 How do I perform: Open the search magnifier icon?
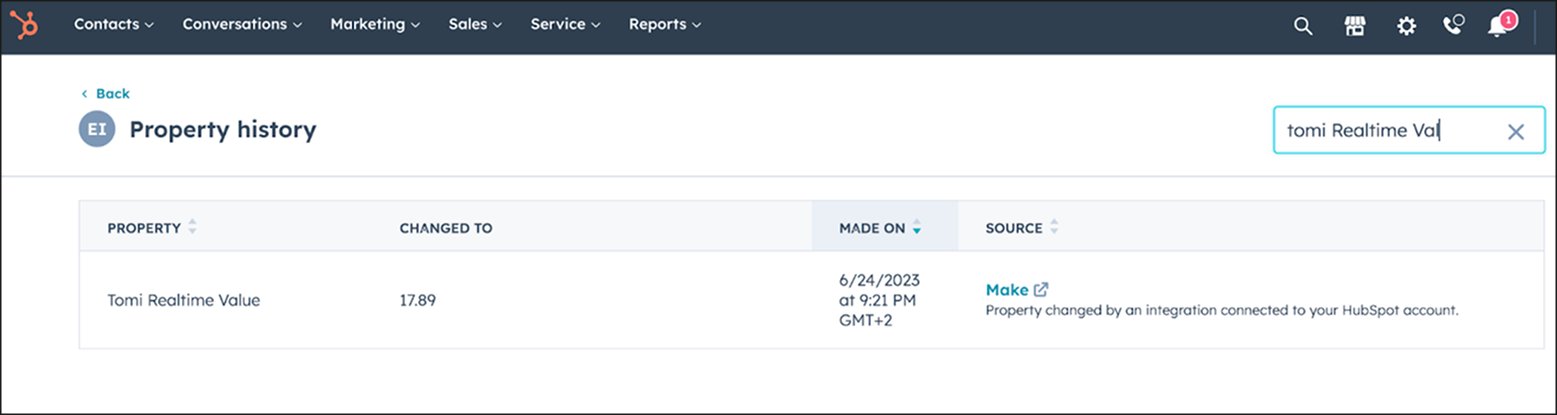point(1302,26)
